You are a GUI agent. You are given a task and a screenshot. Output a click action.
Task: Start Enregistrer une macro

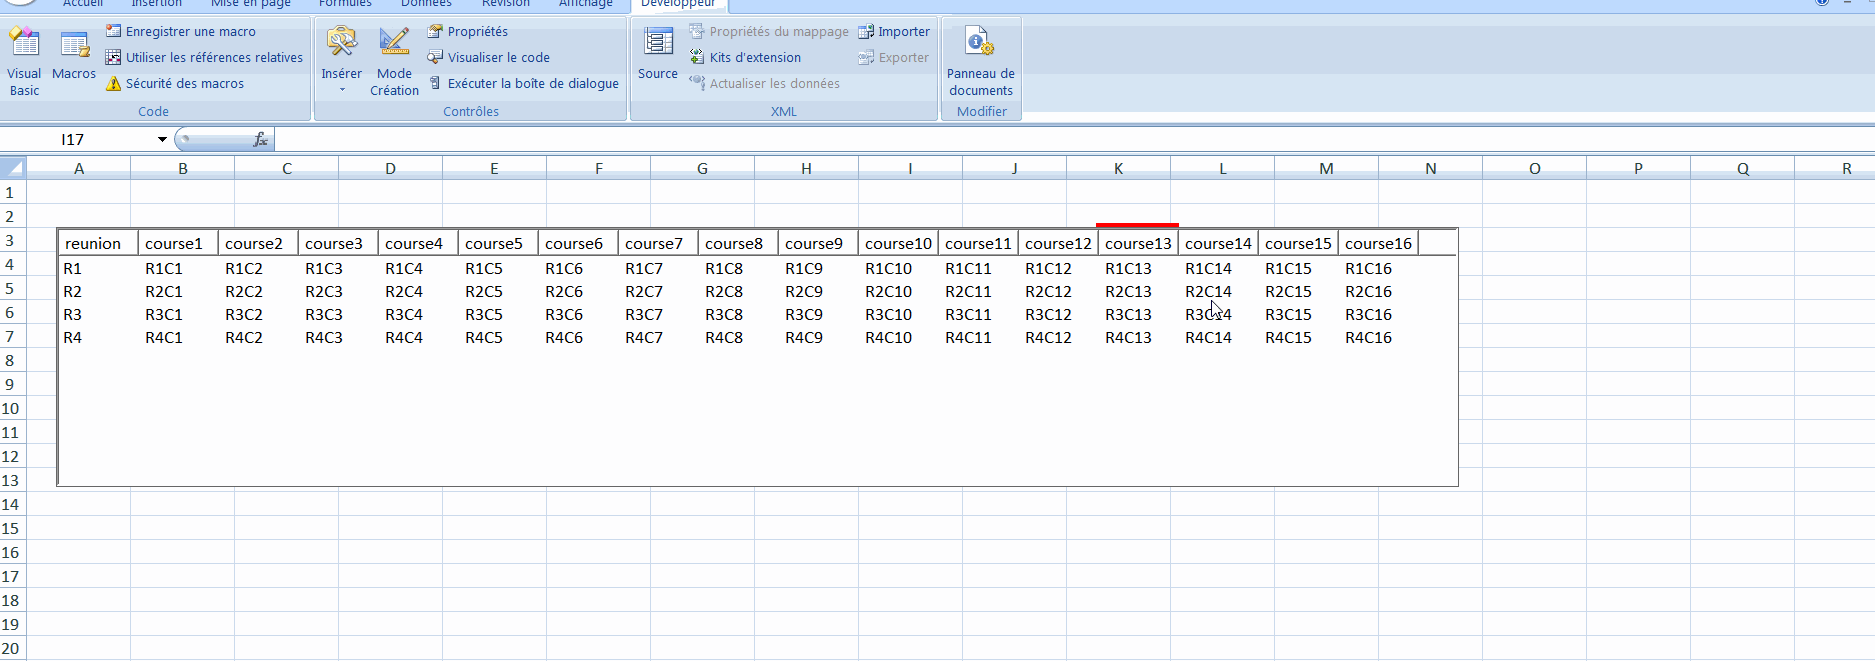181,31
